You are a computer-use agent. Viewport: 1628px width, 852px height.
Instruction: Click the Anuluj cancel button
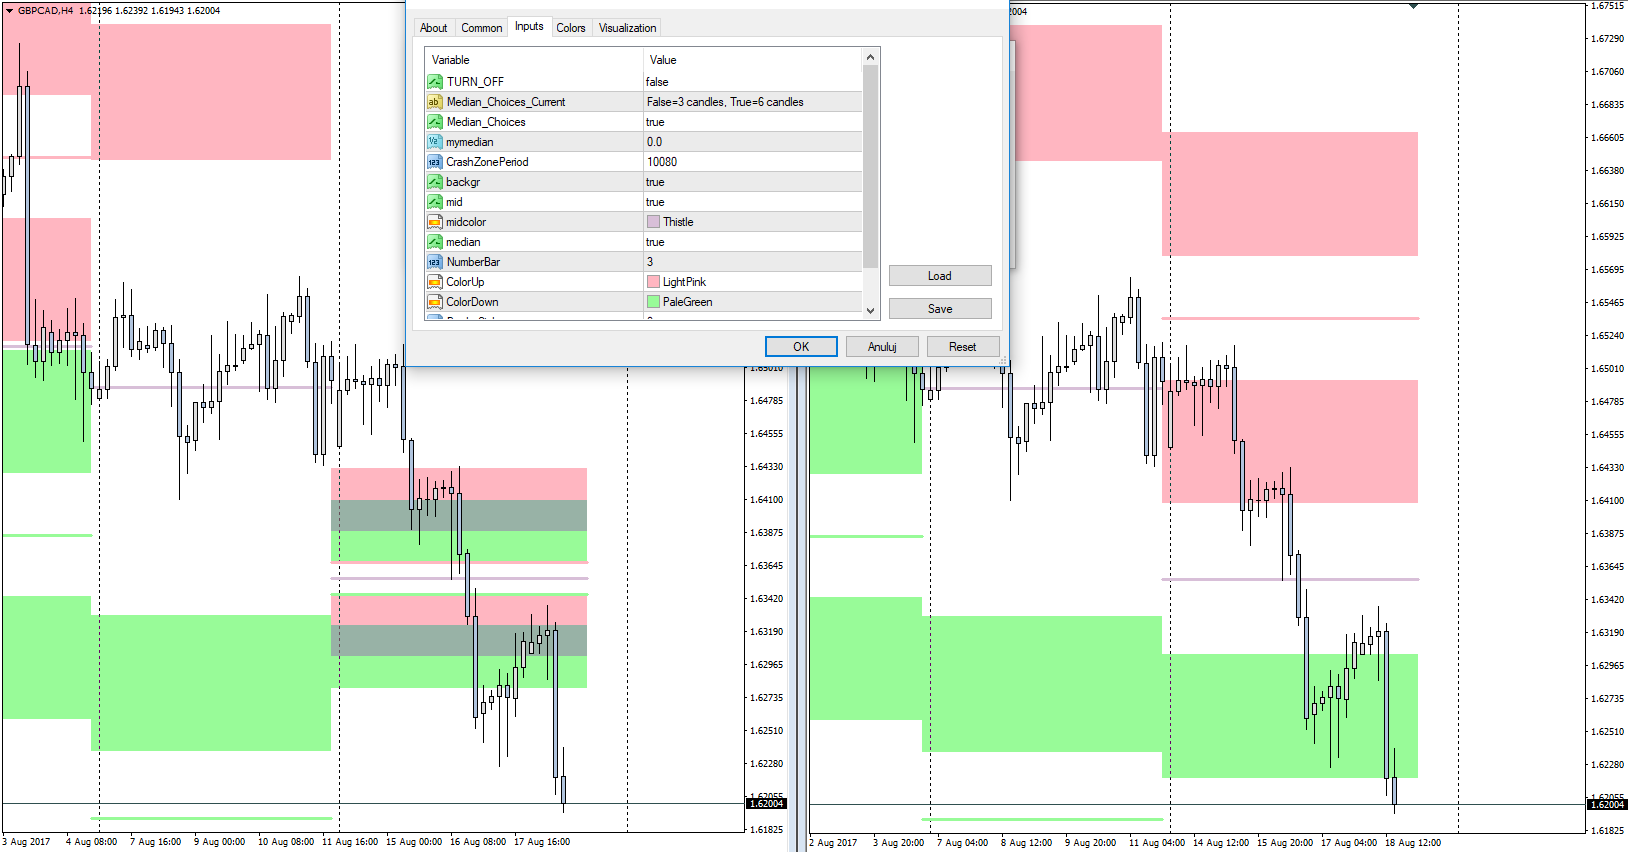pos(882,347)
